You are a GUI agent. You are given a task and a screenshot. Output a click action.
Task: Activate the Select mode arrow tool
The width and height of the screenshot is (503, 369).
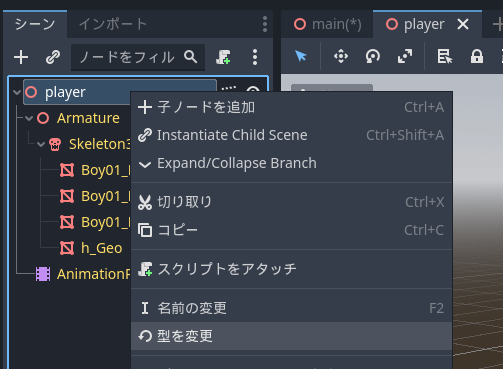[301, 56]
